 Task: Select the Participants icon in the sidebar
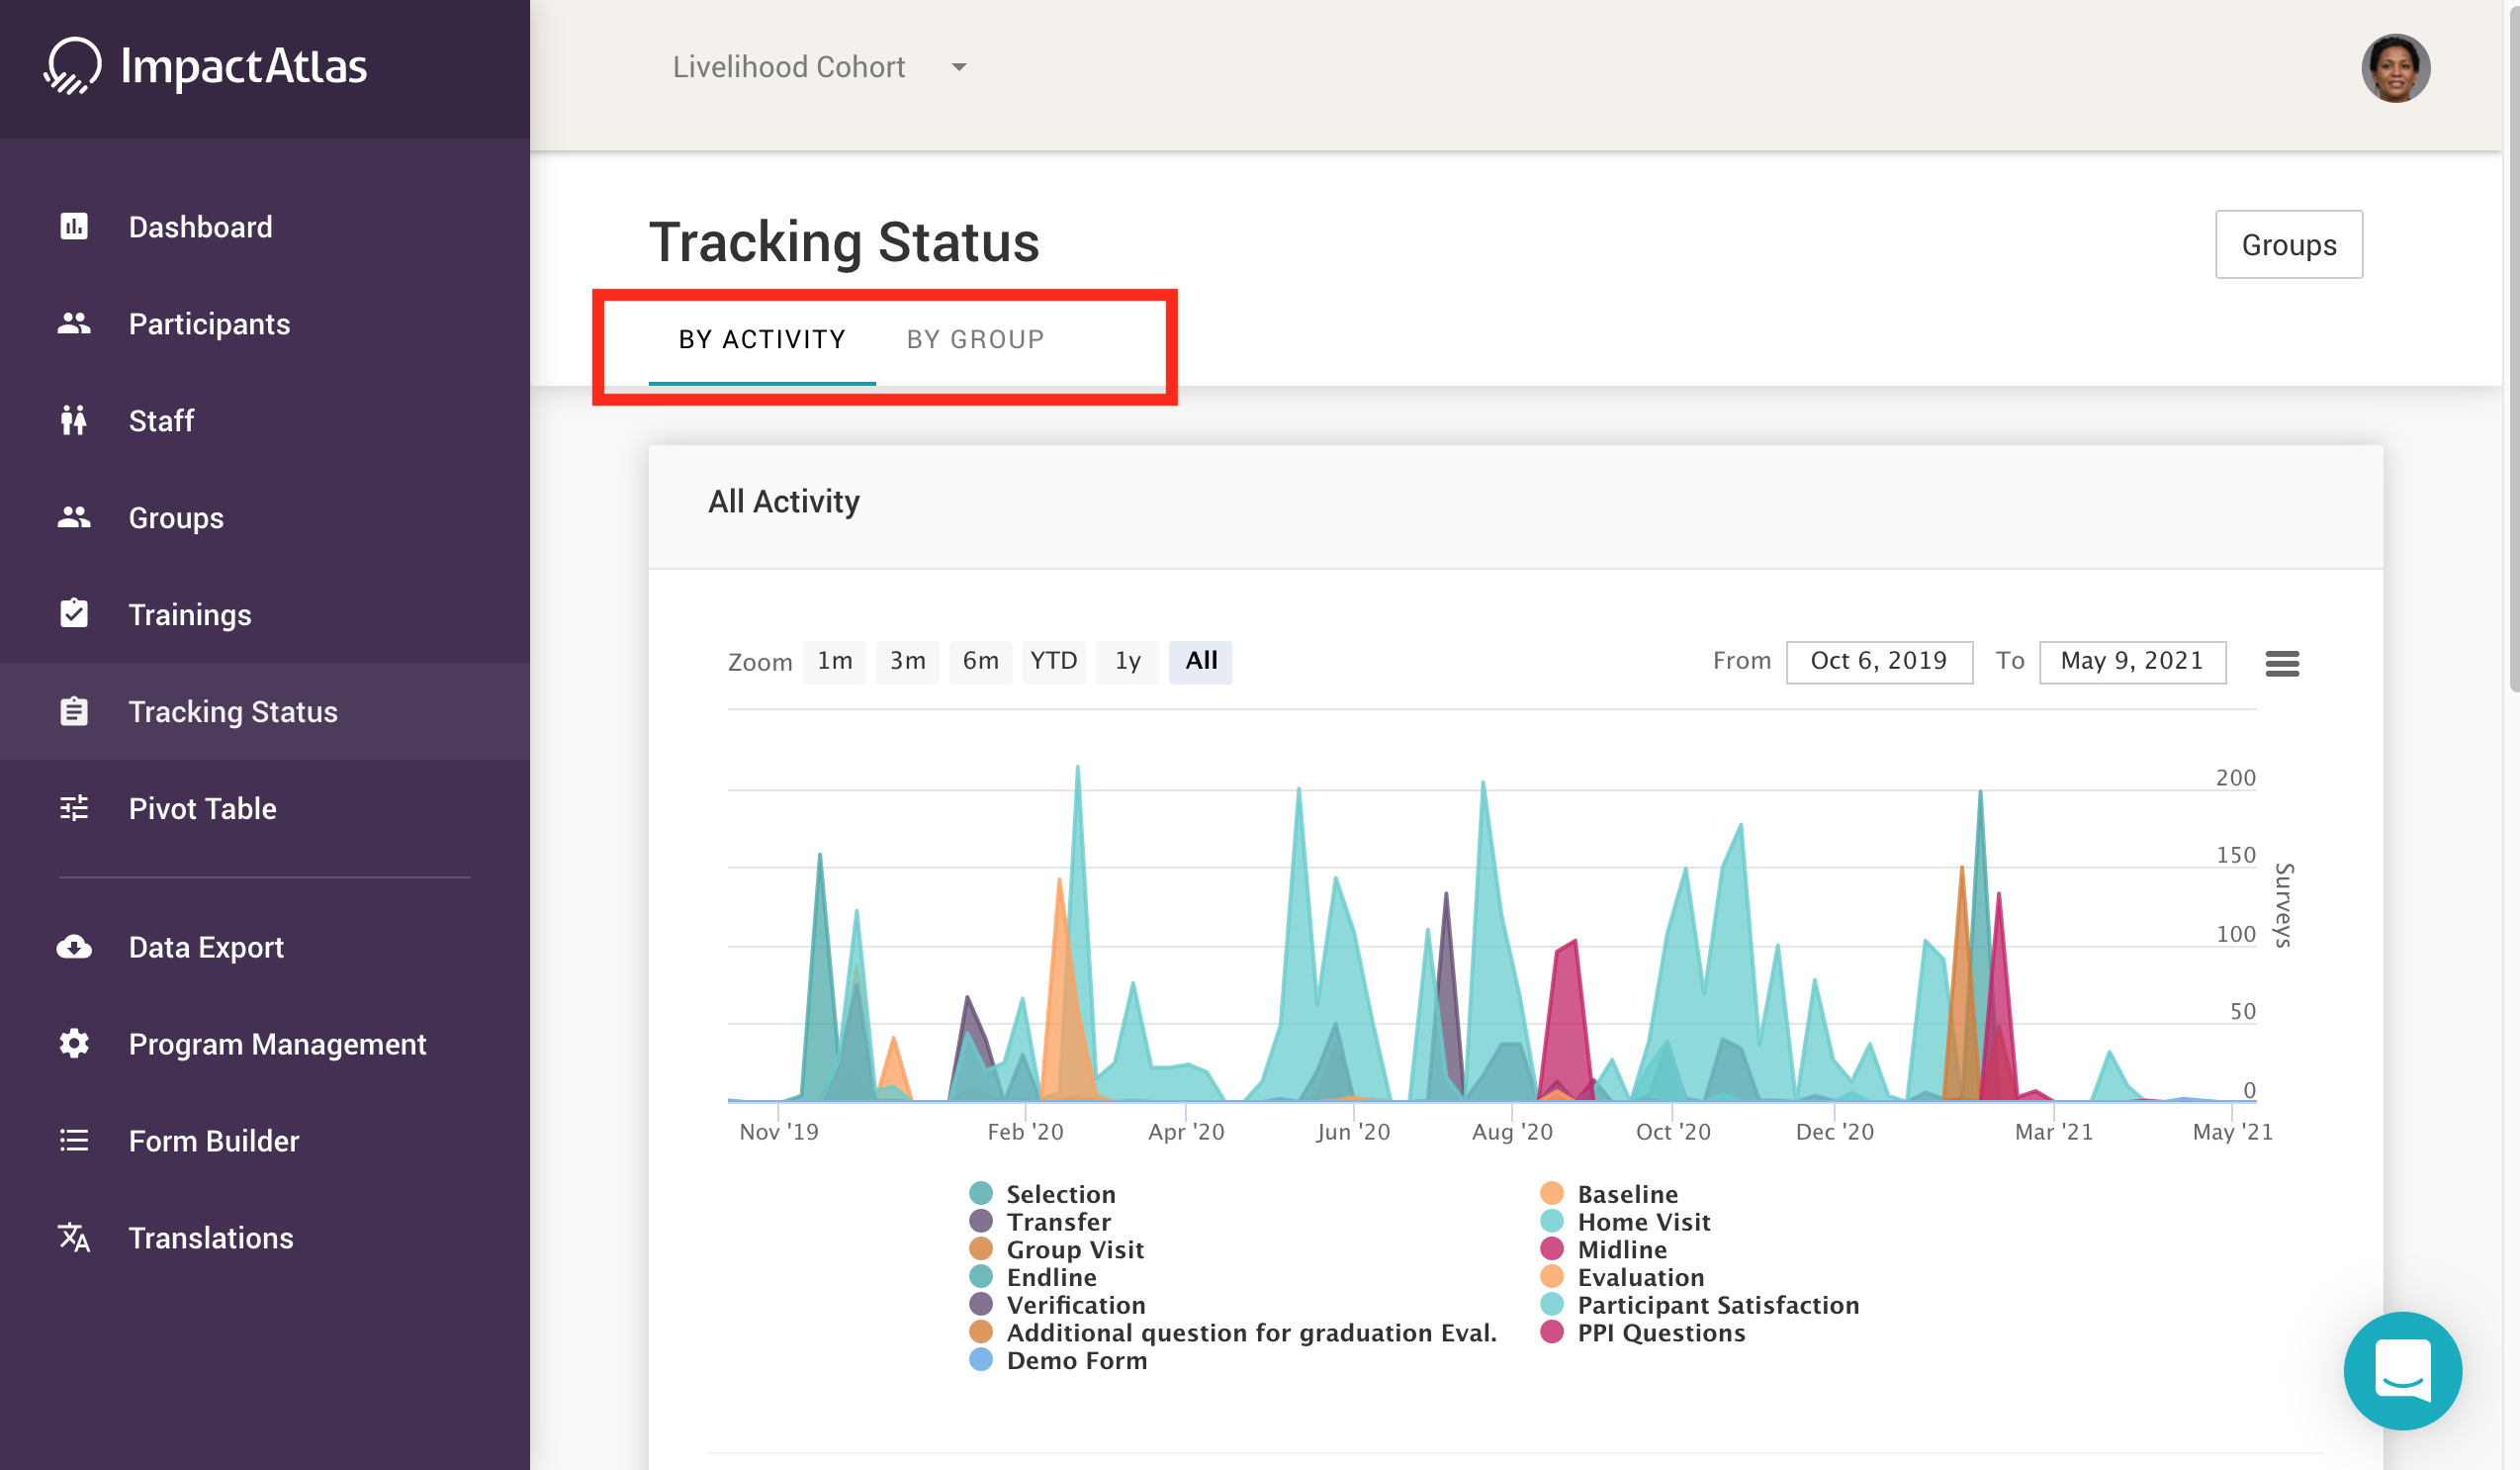[x=74, y=322]
